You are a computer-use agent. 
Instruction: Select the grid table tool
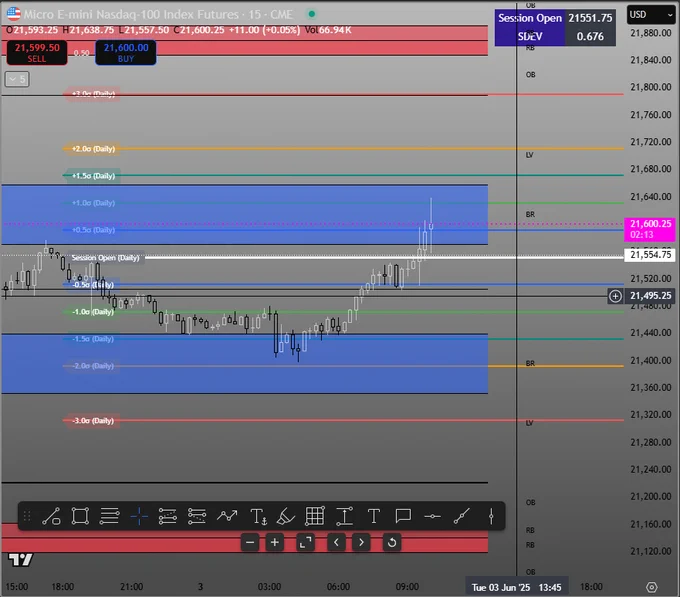point(315,516)
